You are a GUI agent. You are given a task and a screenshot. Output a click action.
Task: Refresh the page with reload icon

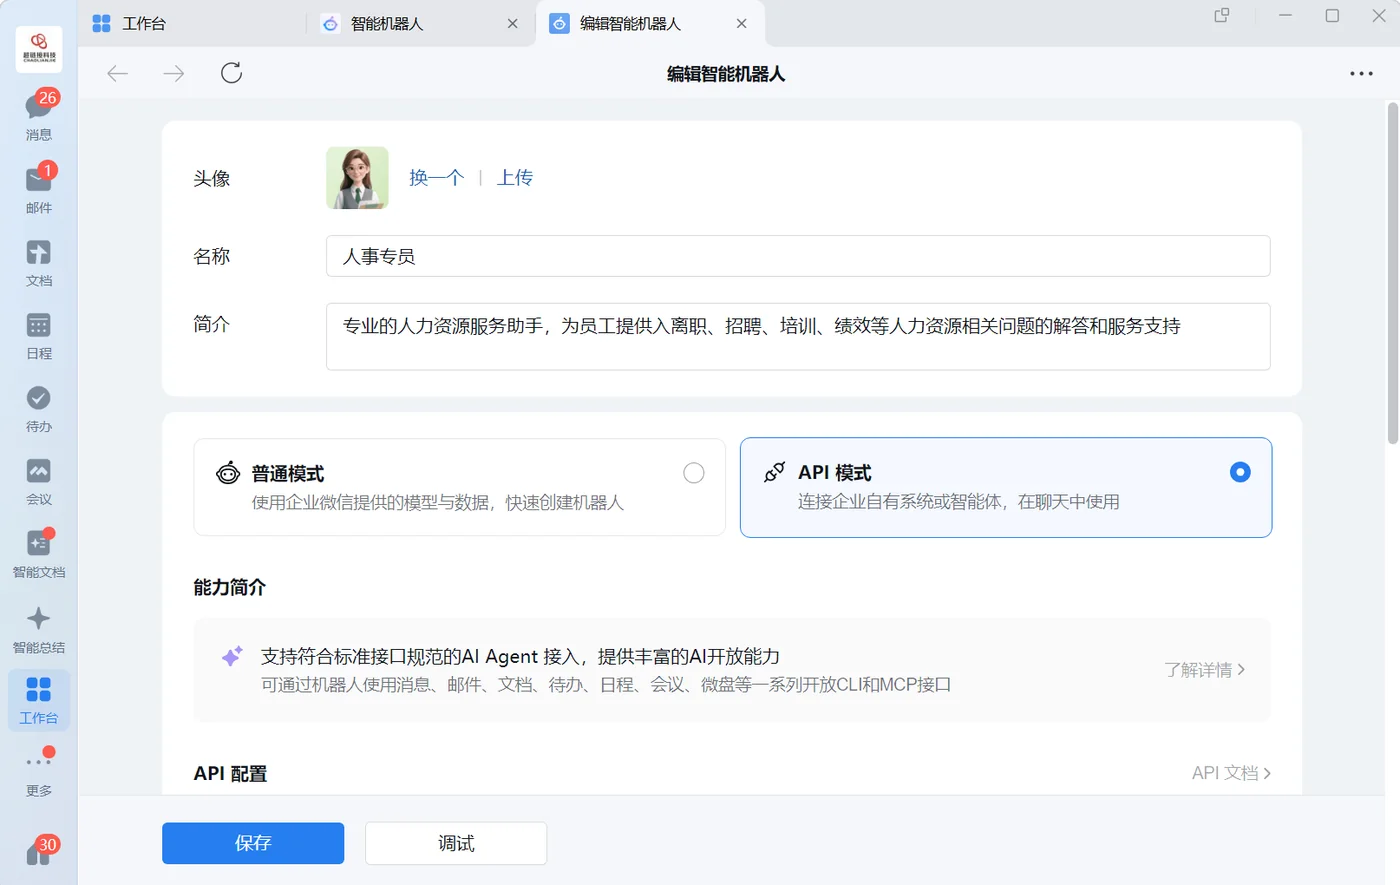(231, 73)
